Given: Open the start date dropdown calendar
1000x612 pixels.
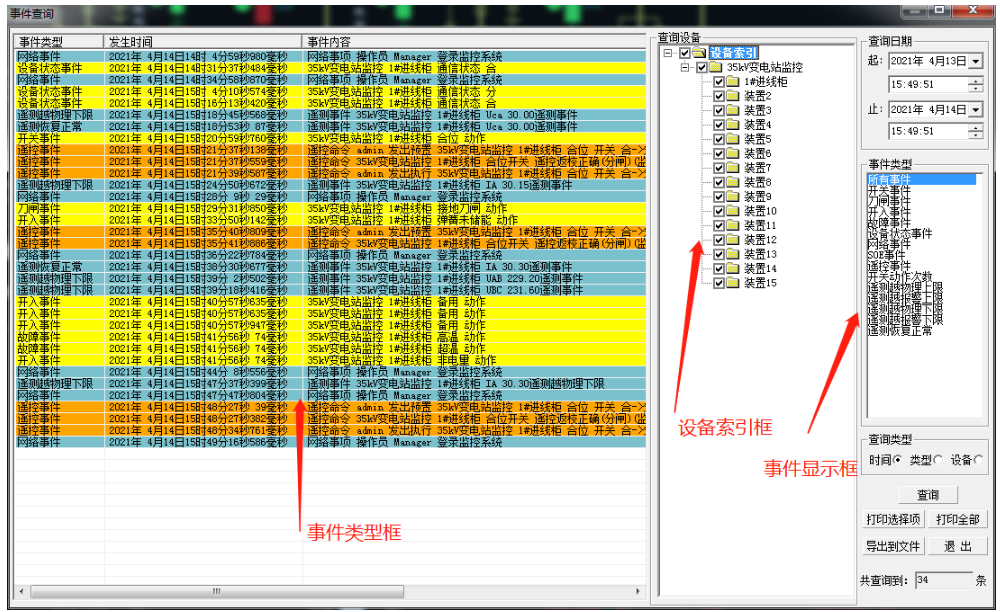Looking at the screenshot, I should pyautogui.click(x=975, y=62).
